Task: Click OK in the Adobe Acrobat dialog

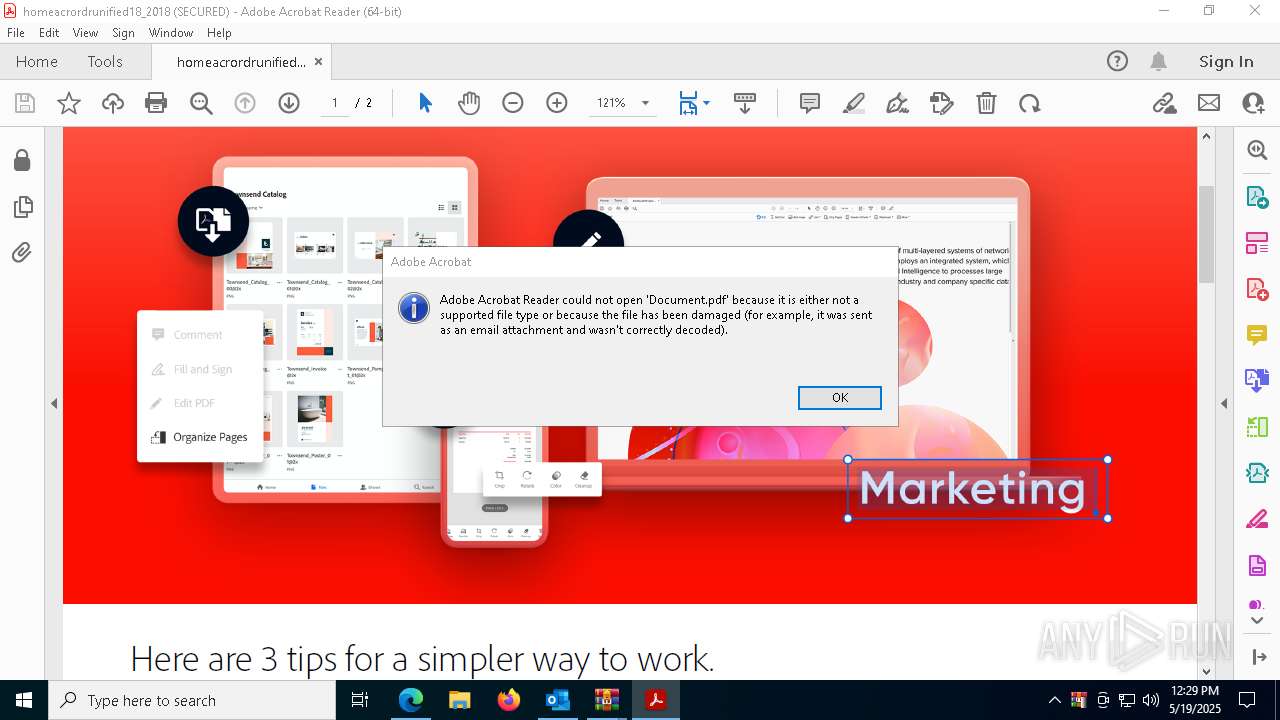Action: pos(840,398)
